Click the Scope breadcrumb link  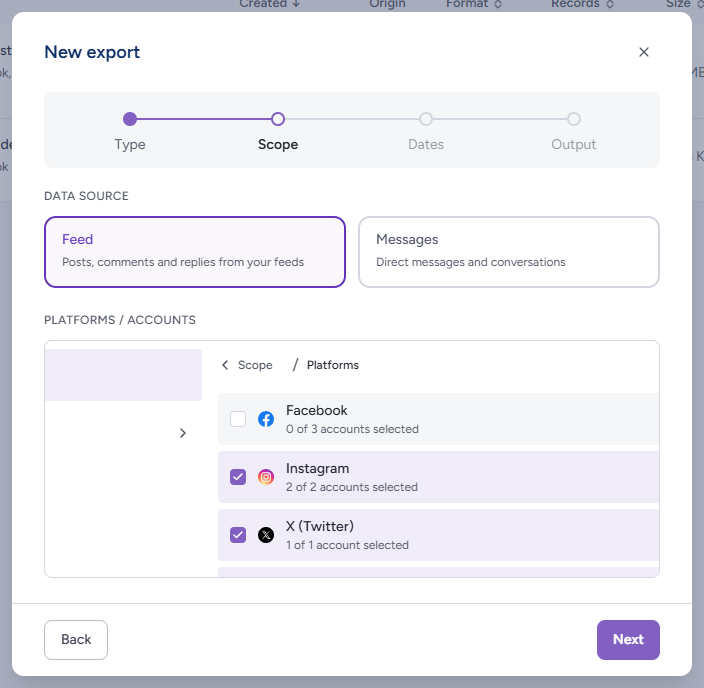click(x=255, y=365)
